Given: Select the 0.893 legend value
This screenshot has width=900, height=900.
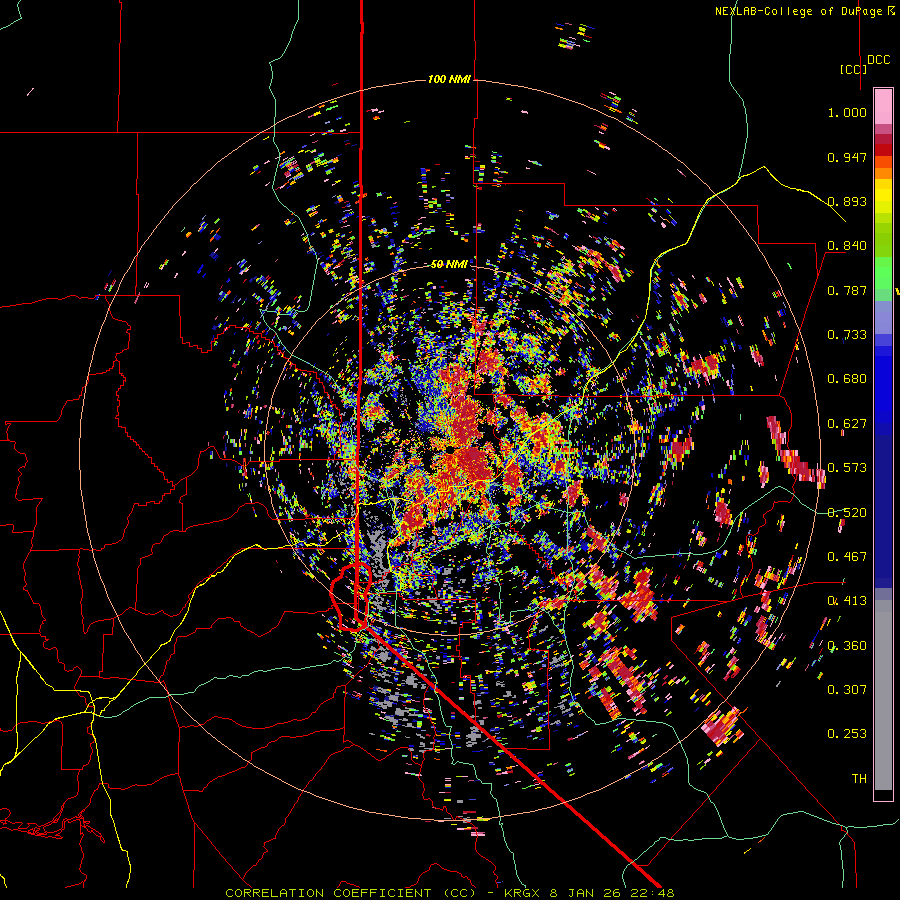Looking at the screenshot, I should [847, 201].
